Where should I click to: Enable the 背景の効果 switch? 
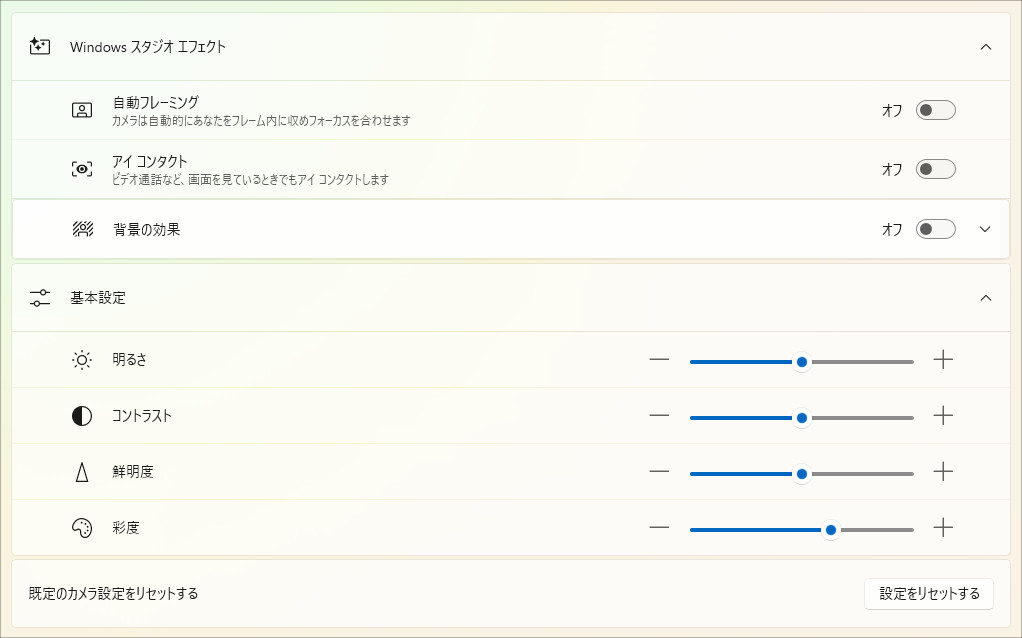click(935, 229)
